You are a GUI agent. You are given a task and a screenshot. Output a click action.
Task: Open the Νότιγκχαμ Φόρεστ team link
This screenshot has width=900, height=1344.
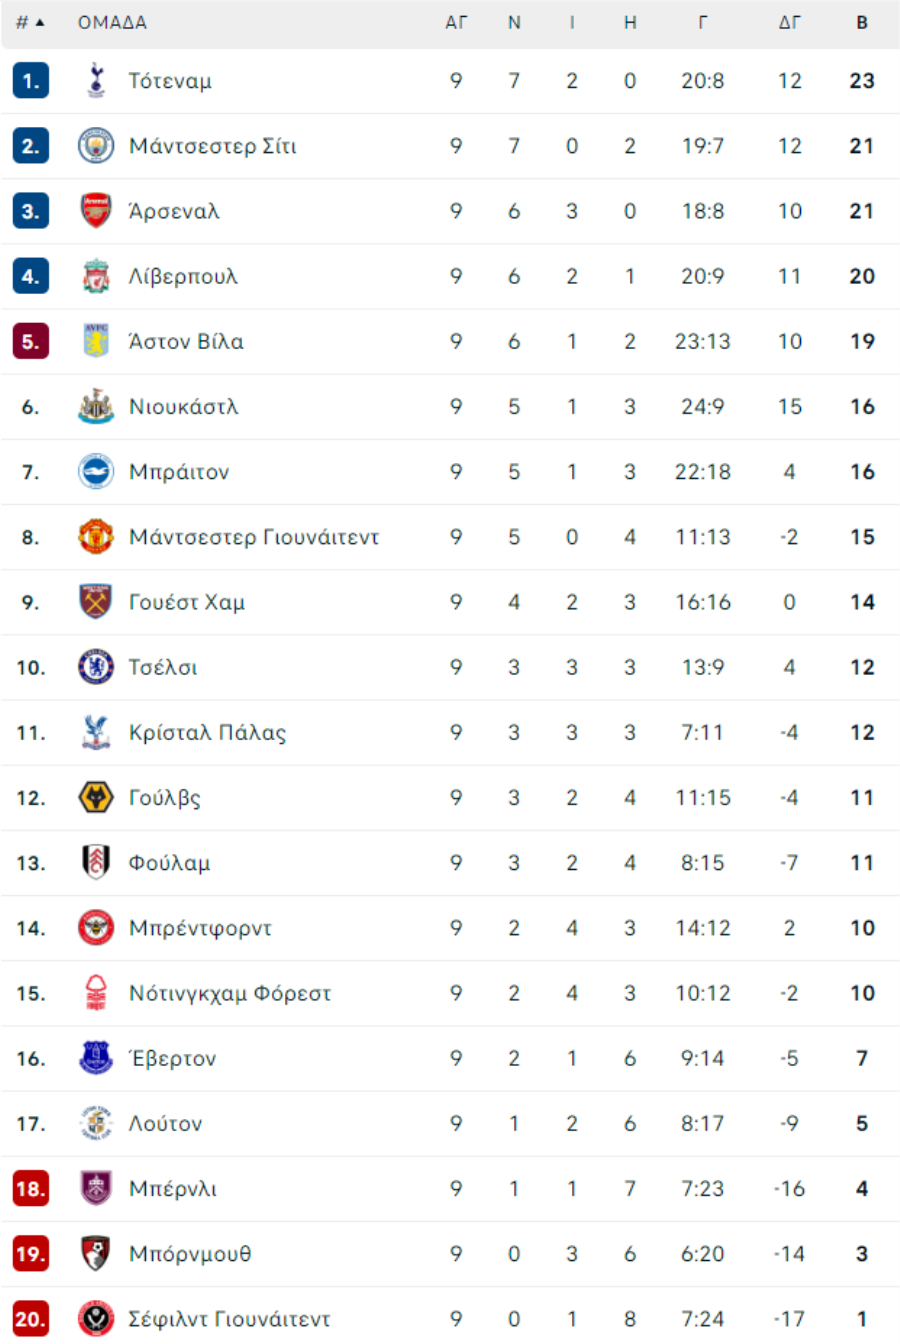(230, 993)
